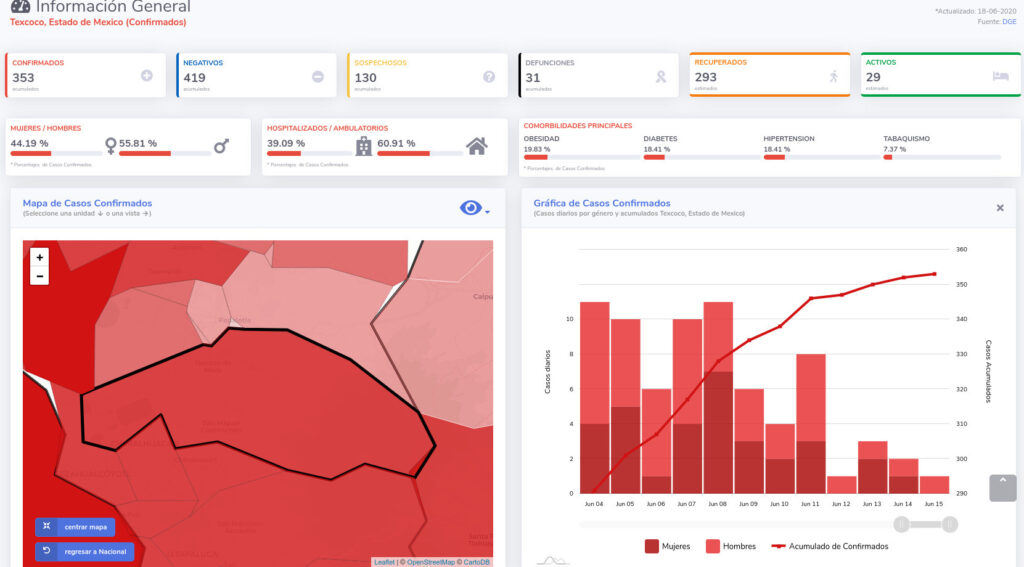Click the bed icon in Activos card

1000,76
